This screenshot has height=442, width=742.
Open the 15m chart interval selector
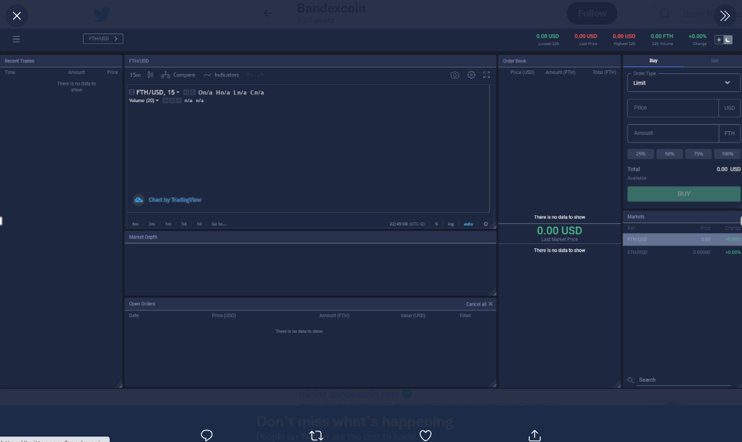pos(135,75)
